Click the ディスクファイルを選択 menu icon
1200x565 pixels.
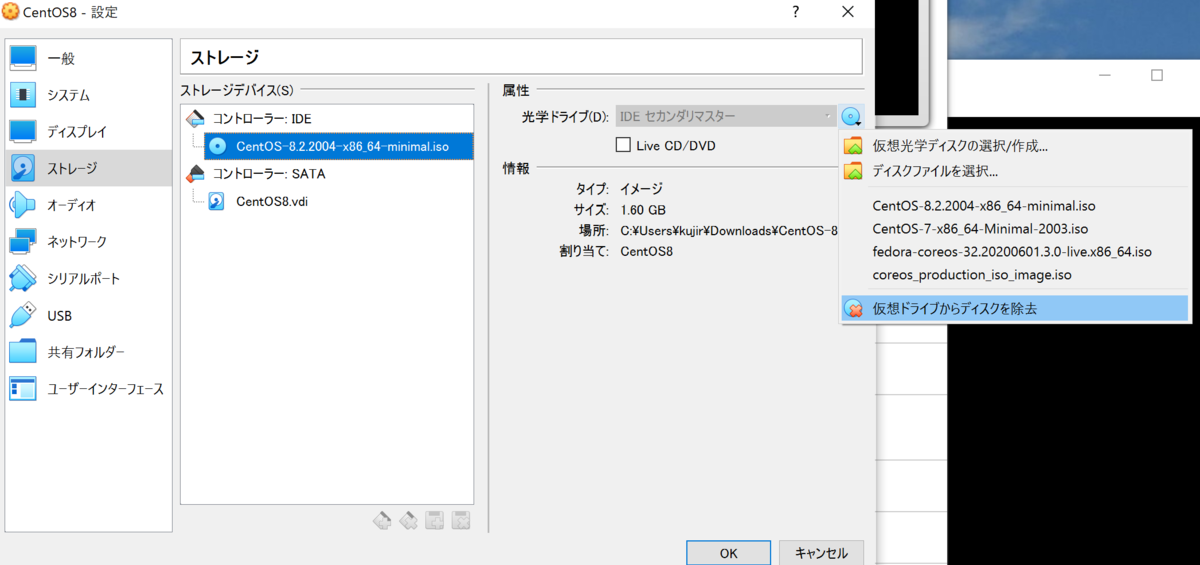point(853,171)
